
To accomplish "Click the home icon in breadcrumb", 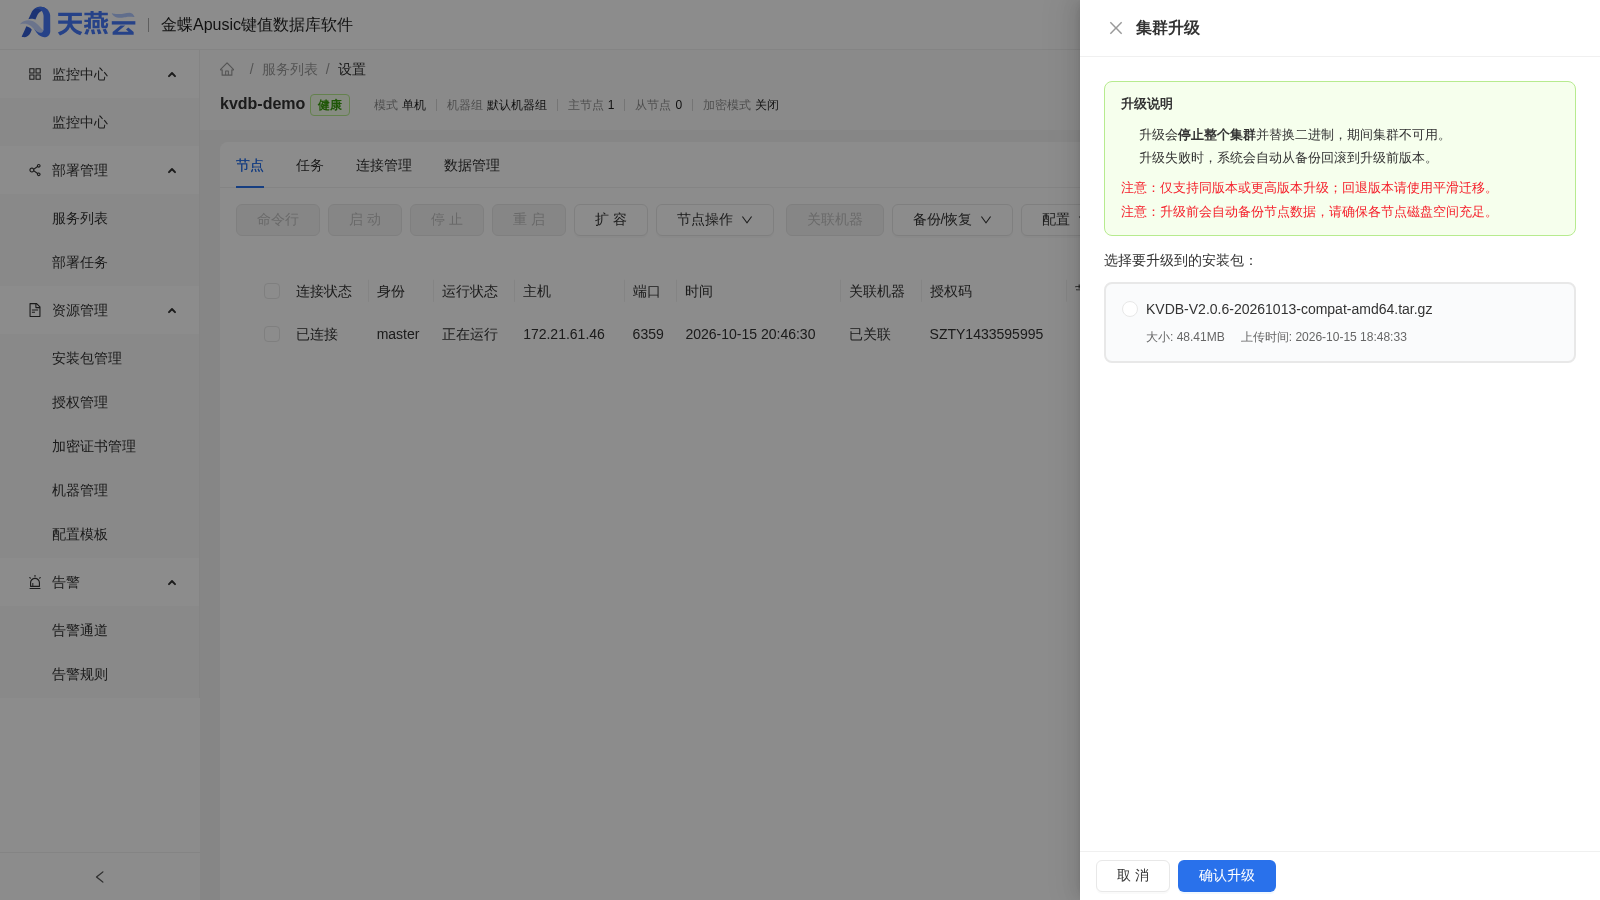I will tap(227, 69).
